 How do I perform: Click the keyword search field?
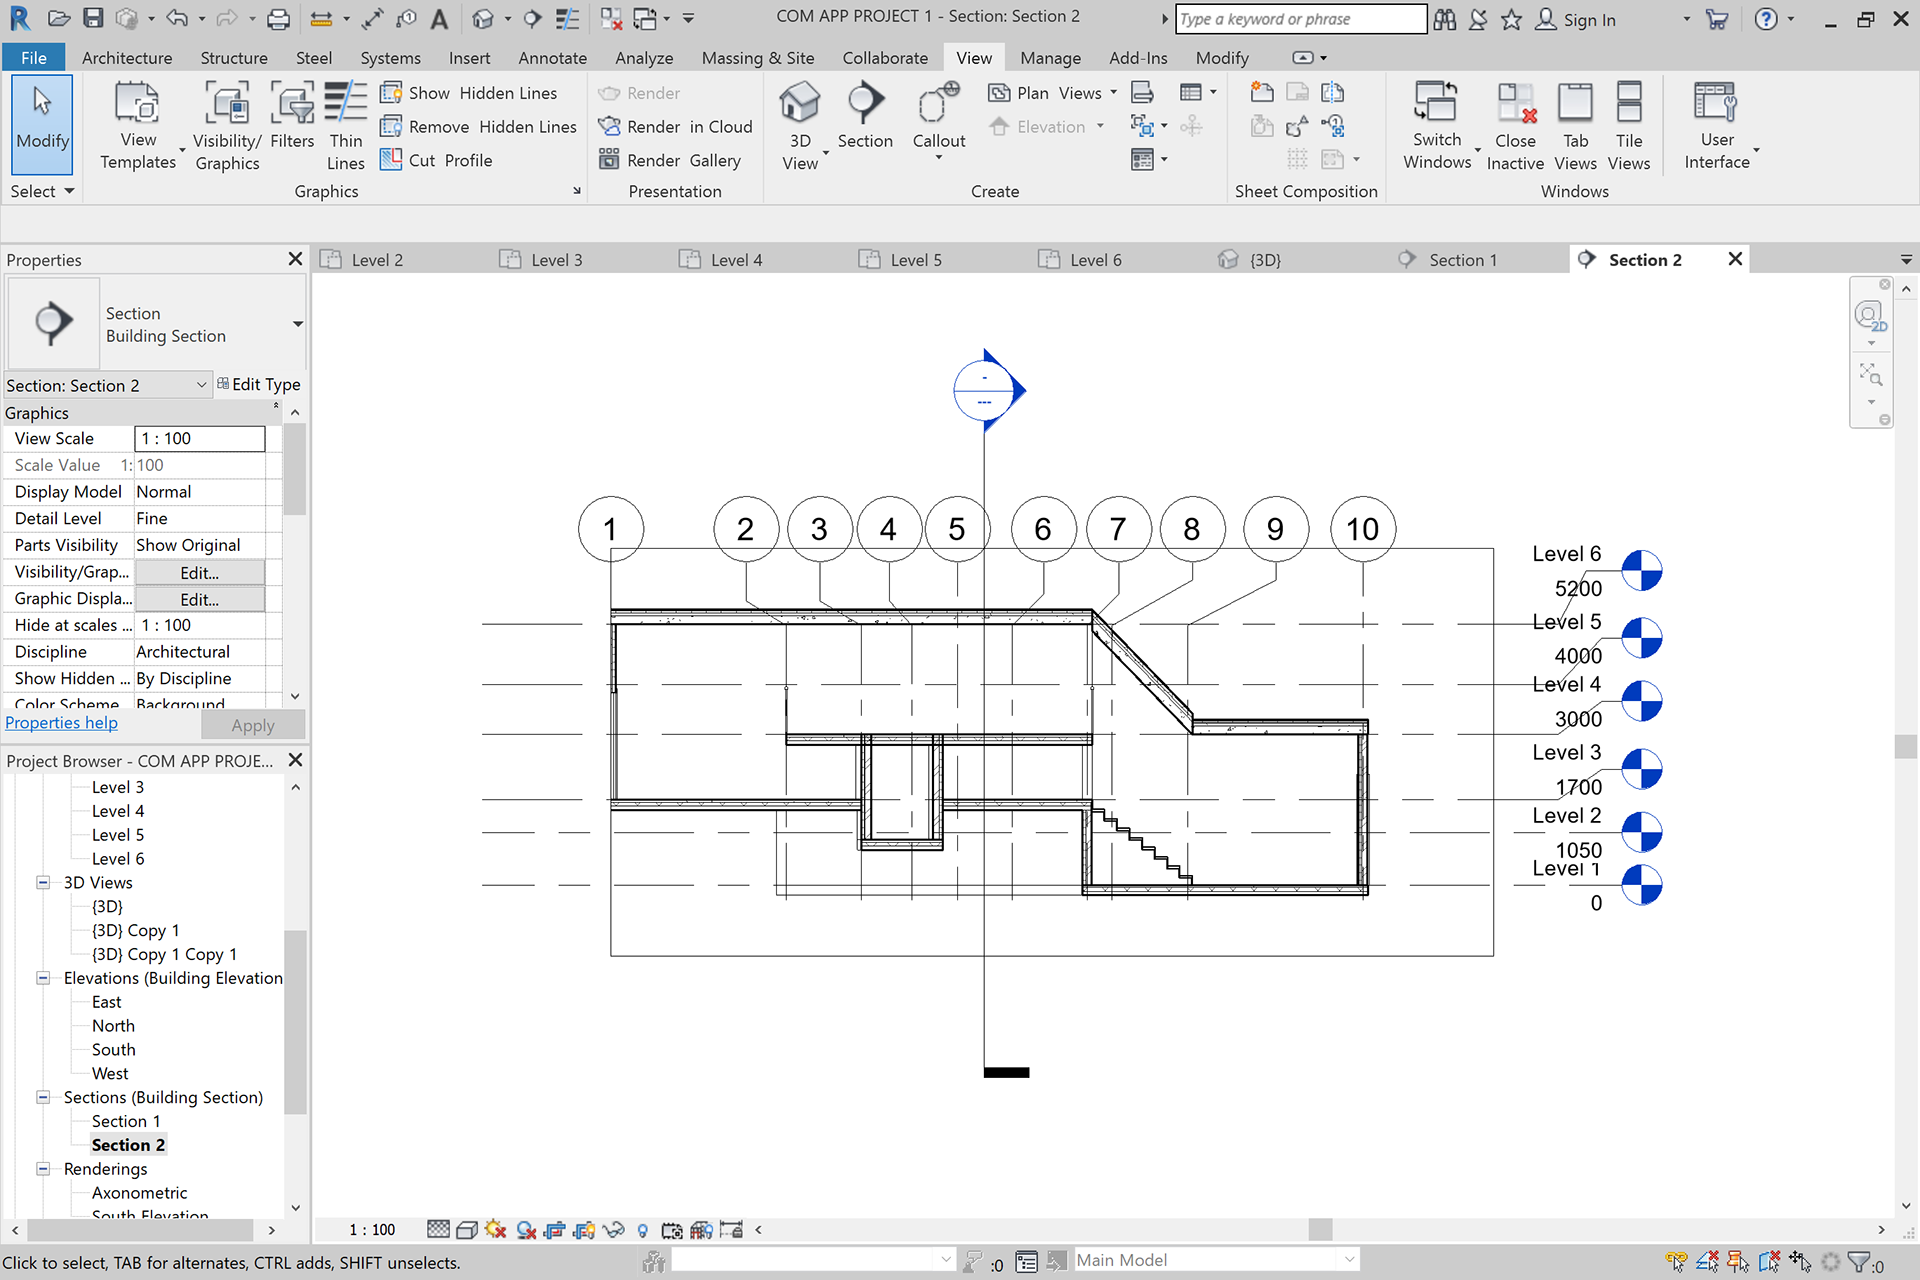click(1300, 19)
